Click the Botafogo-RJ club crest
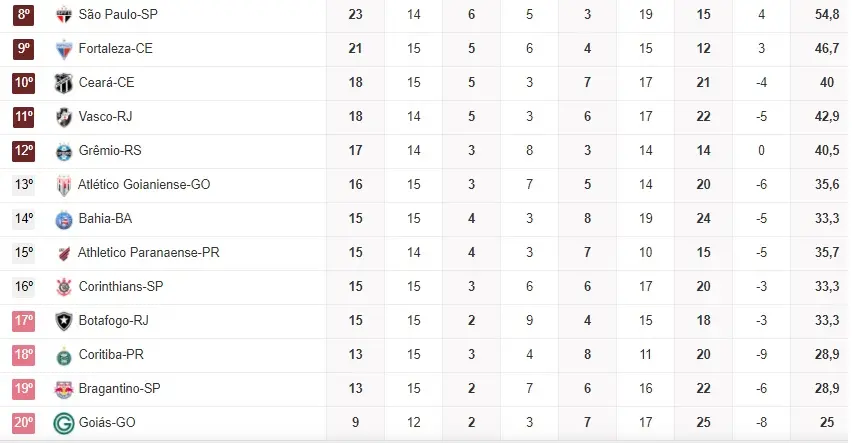Image resolution: width=852 pixels, height=443 pixels. click(64, 321)
